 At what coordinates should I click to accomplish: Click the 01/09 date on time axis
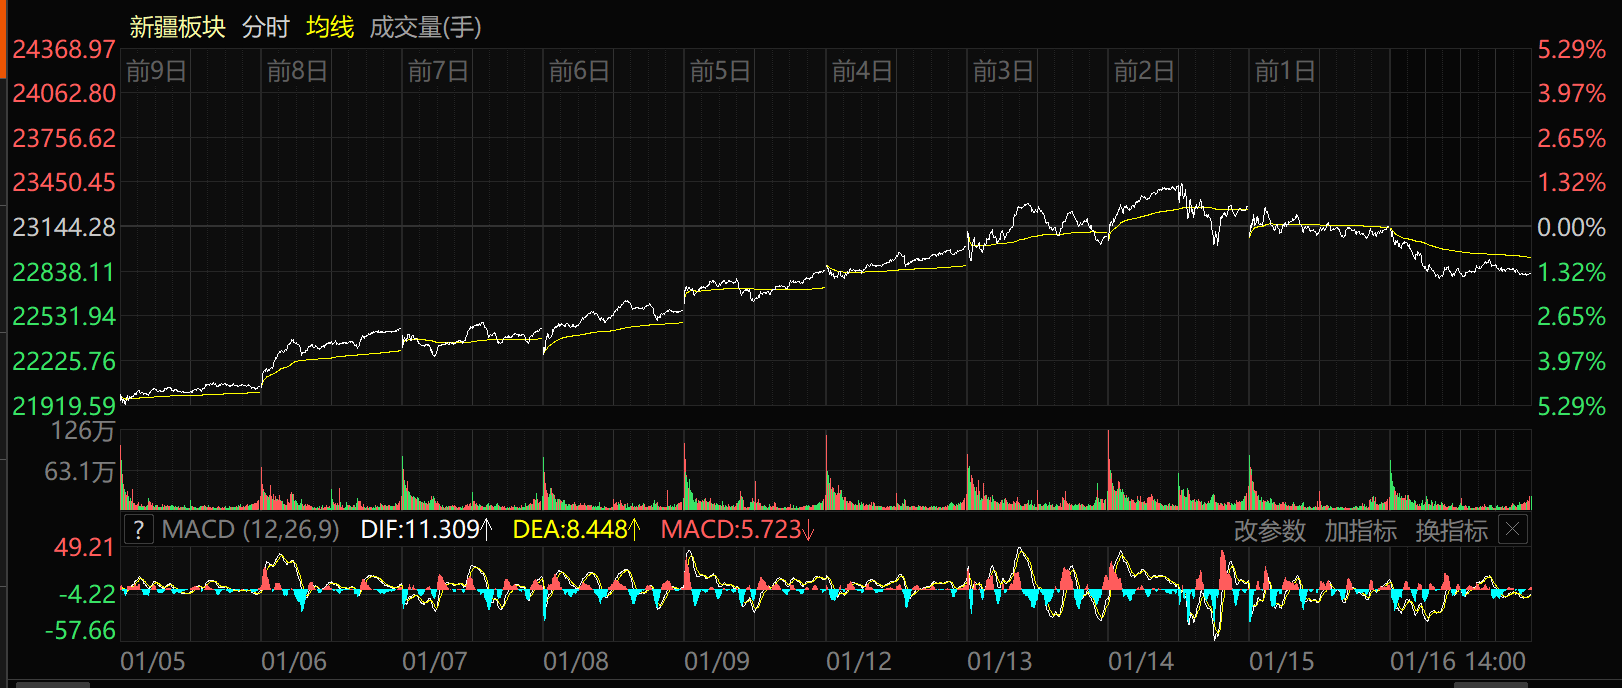716,662
